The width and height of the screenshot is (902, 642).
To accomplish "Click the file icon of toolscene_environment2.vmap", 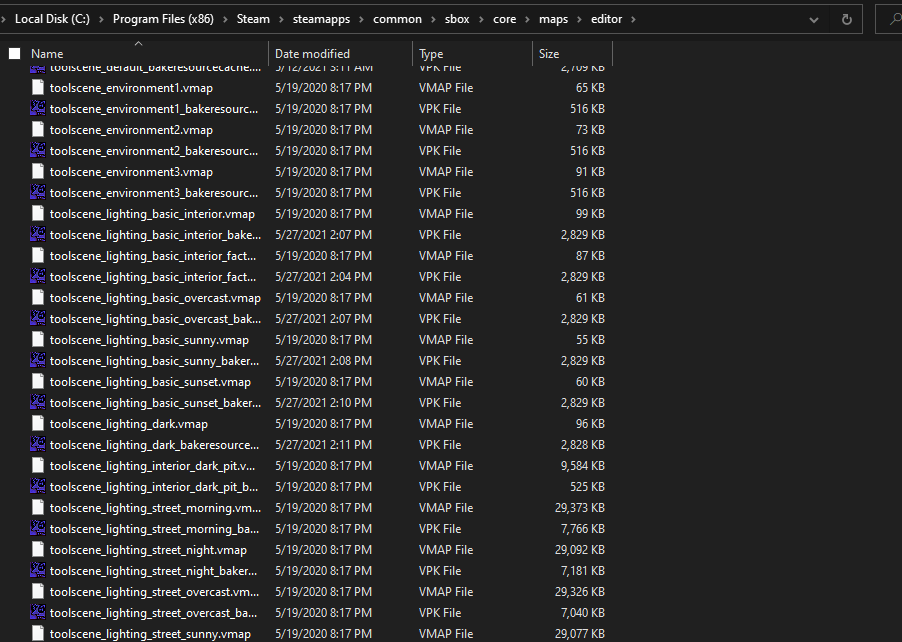I will (x=37, y=129).
